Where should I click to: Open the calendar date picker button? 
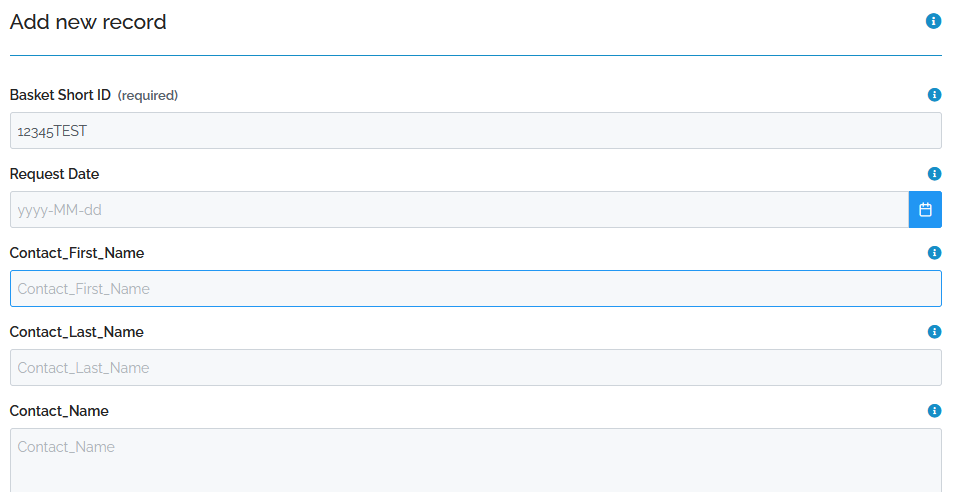925,210
